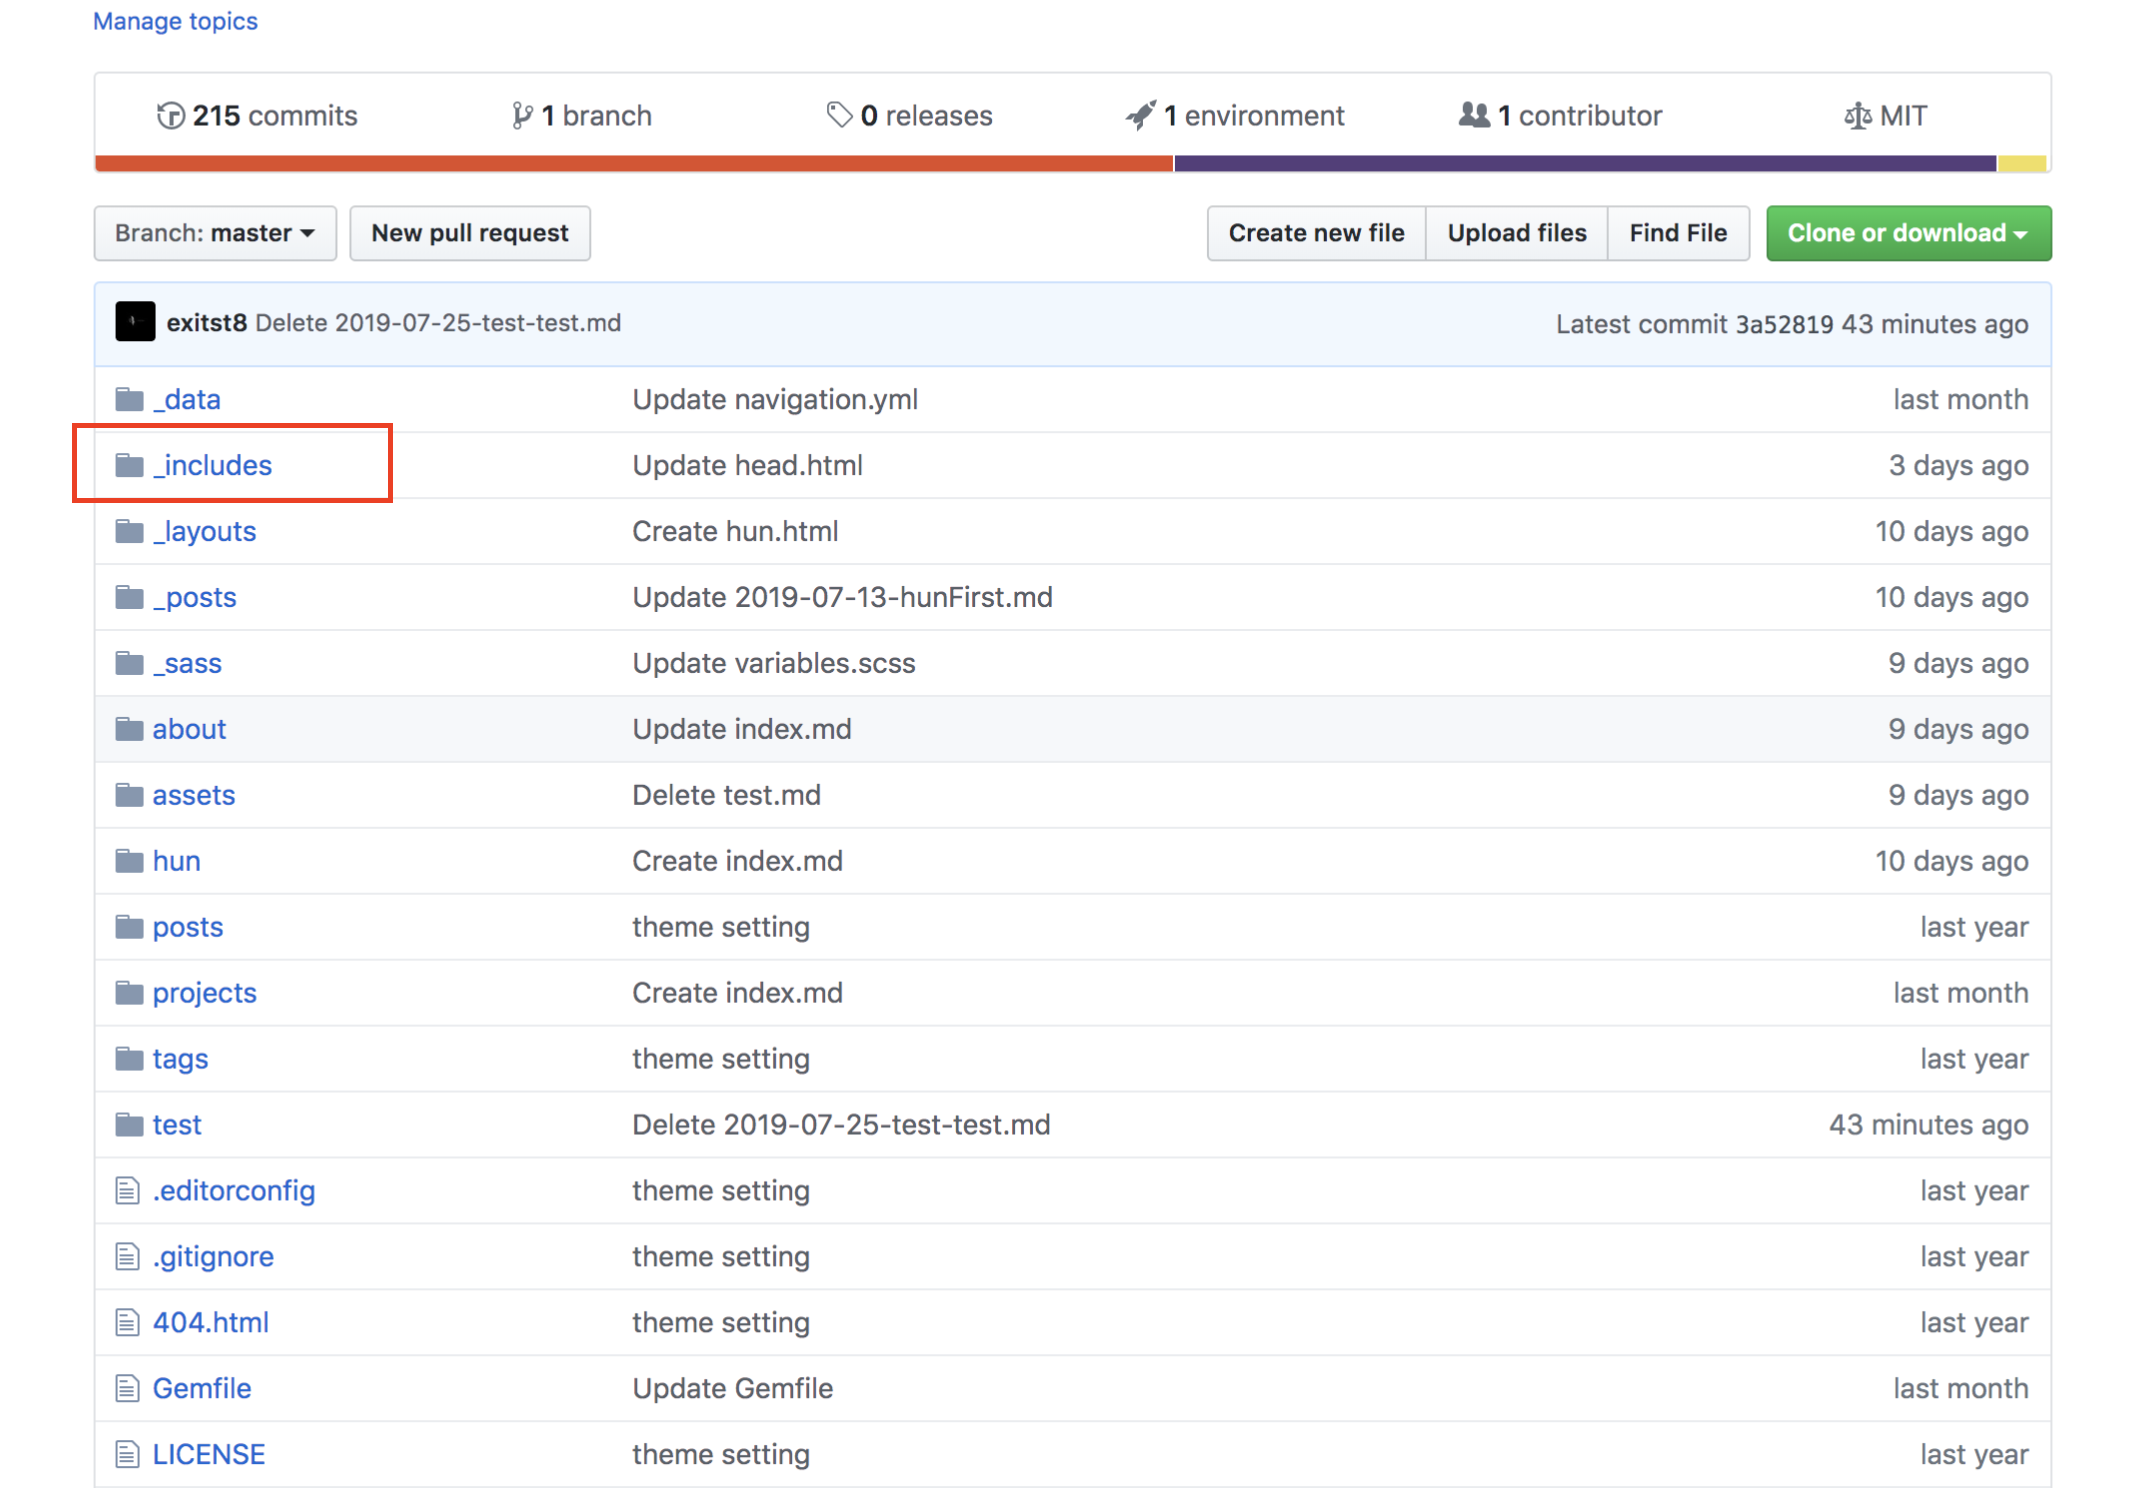The width and height of the screenshot is (2134, 1488).
Task: Expand the Clone or download menu
Action: tap(1908, 233)
